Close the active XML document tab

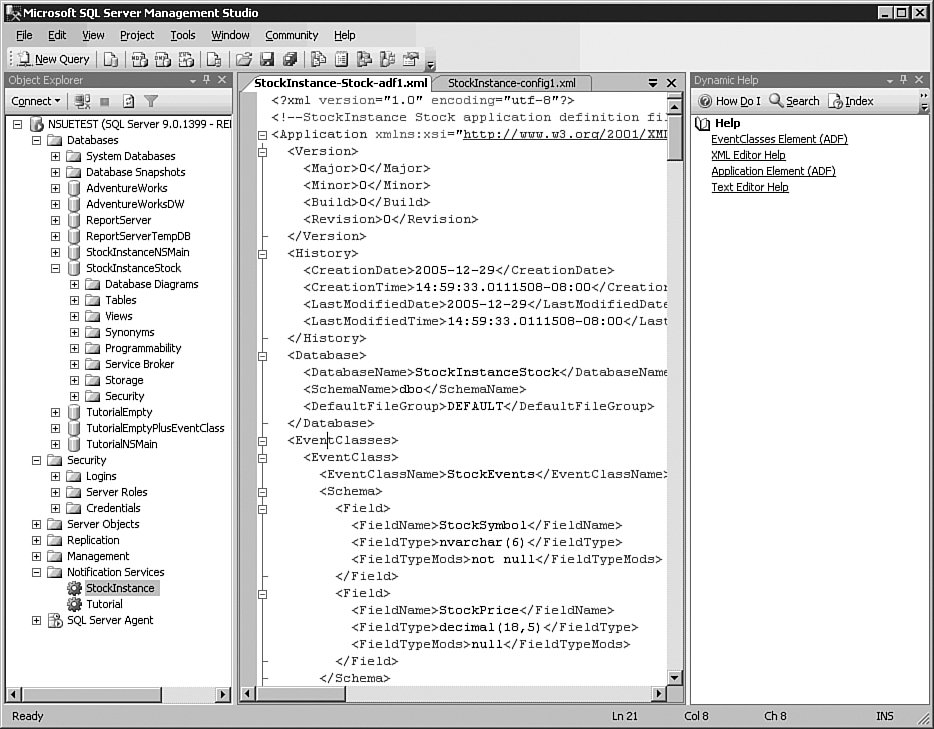click(x=671, y=83)
